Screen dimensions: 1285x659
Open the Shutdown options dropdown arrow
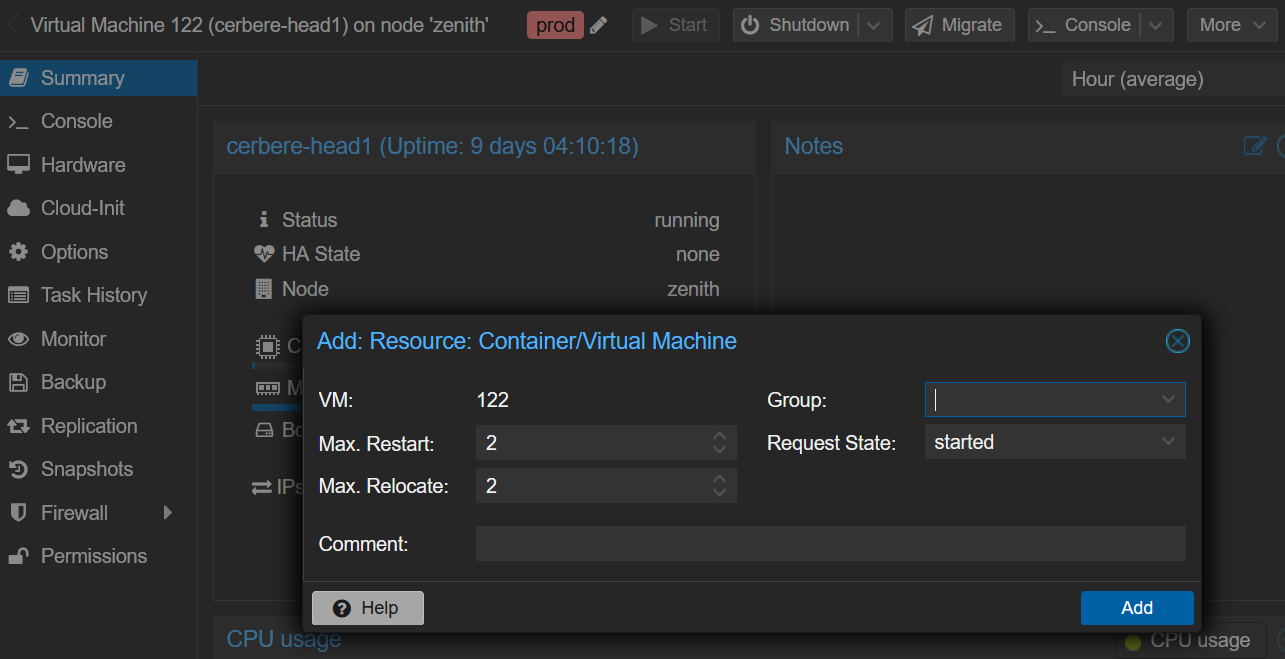875,26
